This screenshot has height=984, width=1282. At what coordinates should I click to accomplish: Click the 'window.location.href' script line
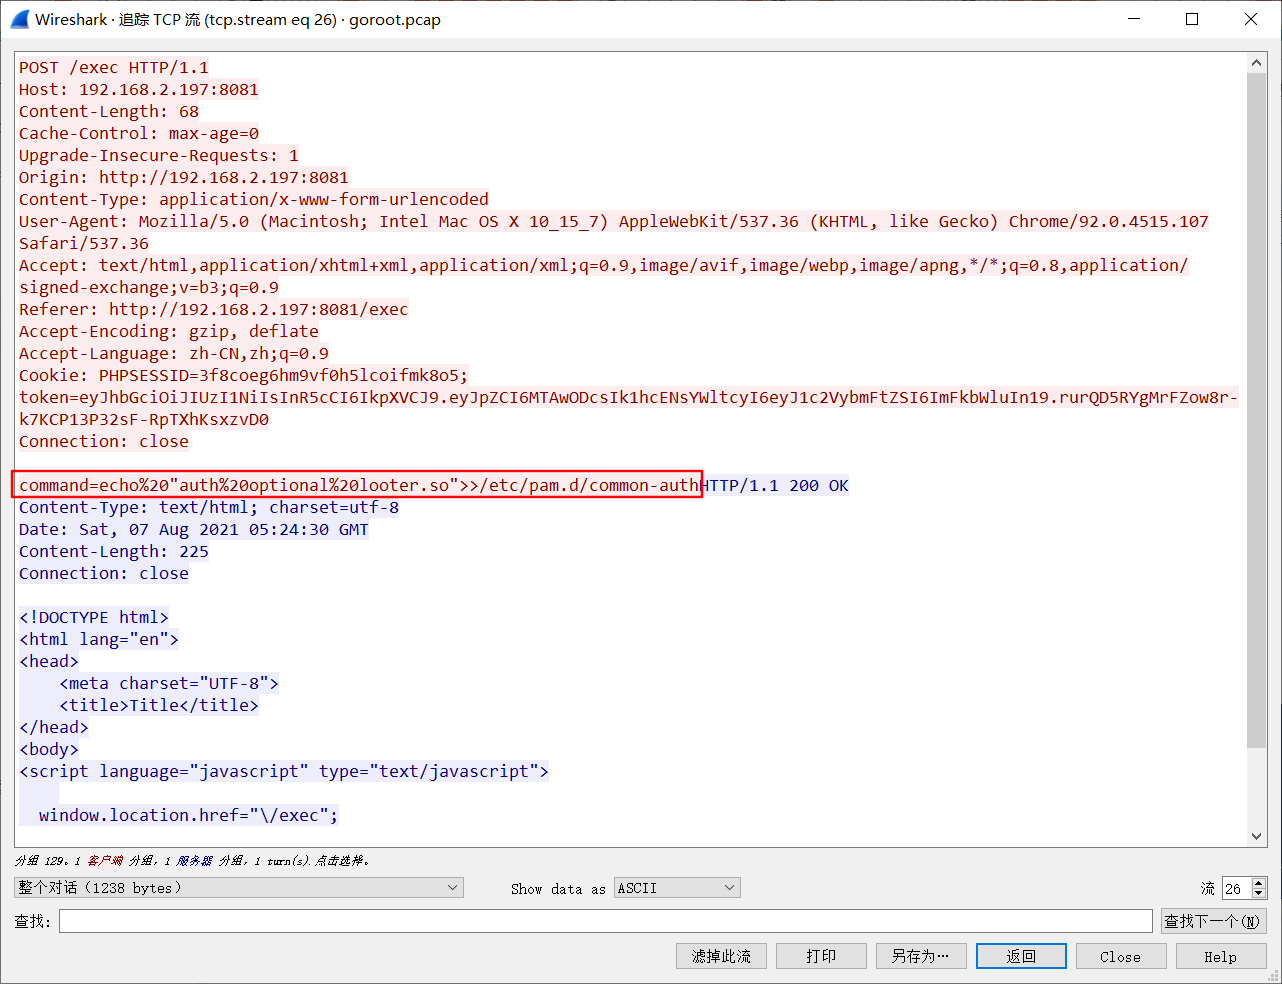click(189, 815)
